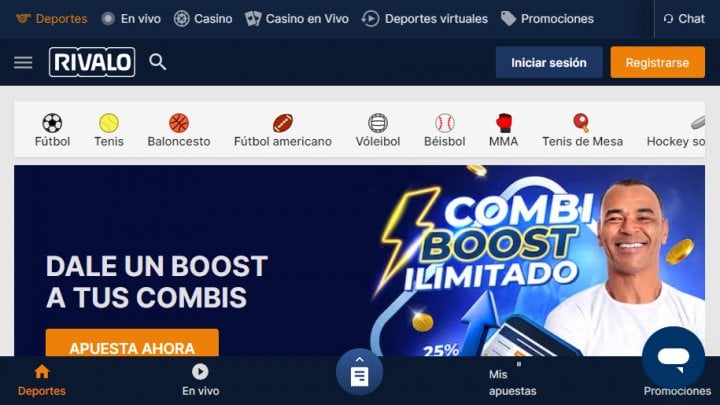Choose the Béisbol icon
This screenshot has height=405, width=720.
pyautogui.click(x=444, y=123)
